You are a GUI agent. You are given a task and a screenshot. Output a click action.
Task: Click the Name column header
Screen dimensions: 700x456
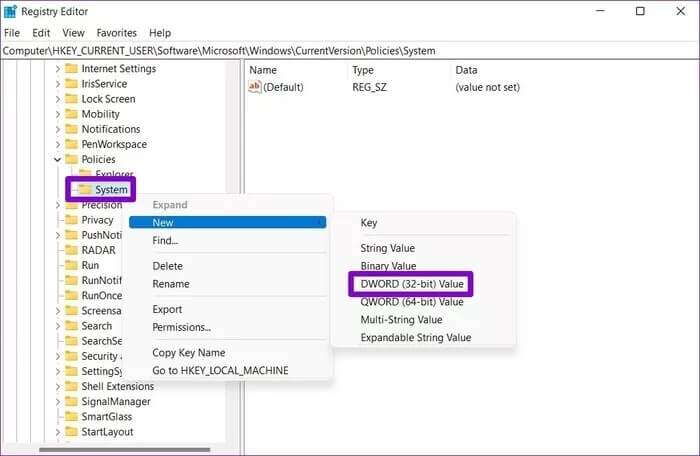(263, 70)
